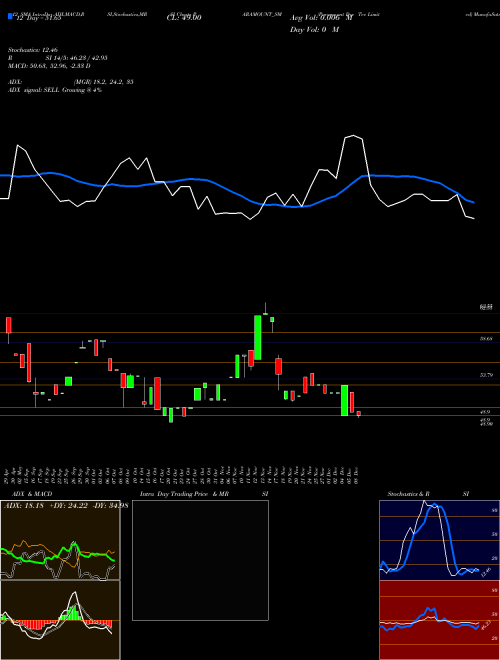This screenshot has width=500, height=660.
Task: Click the blue 12 Day SMA legend square
Action: pos(11,17)
